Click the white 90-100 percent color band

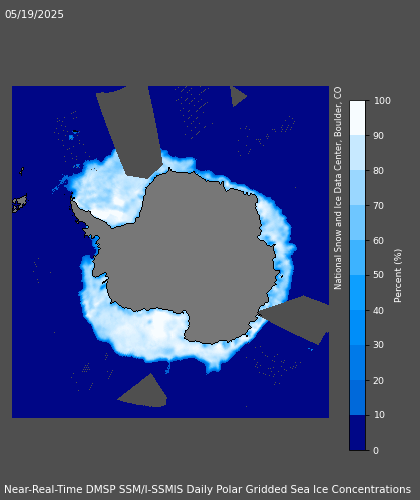coord(357,118)
